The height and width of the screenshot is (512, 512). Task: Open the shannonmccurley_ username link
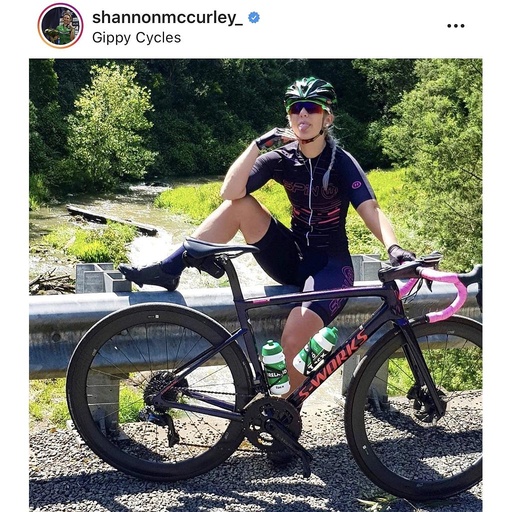pyautogui.click(x=167, y=18)
